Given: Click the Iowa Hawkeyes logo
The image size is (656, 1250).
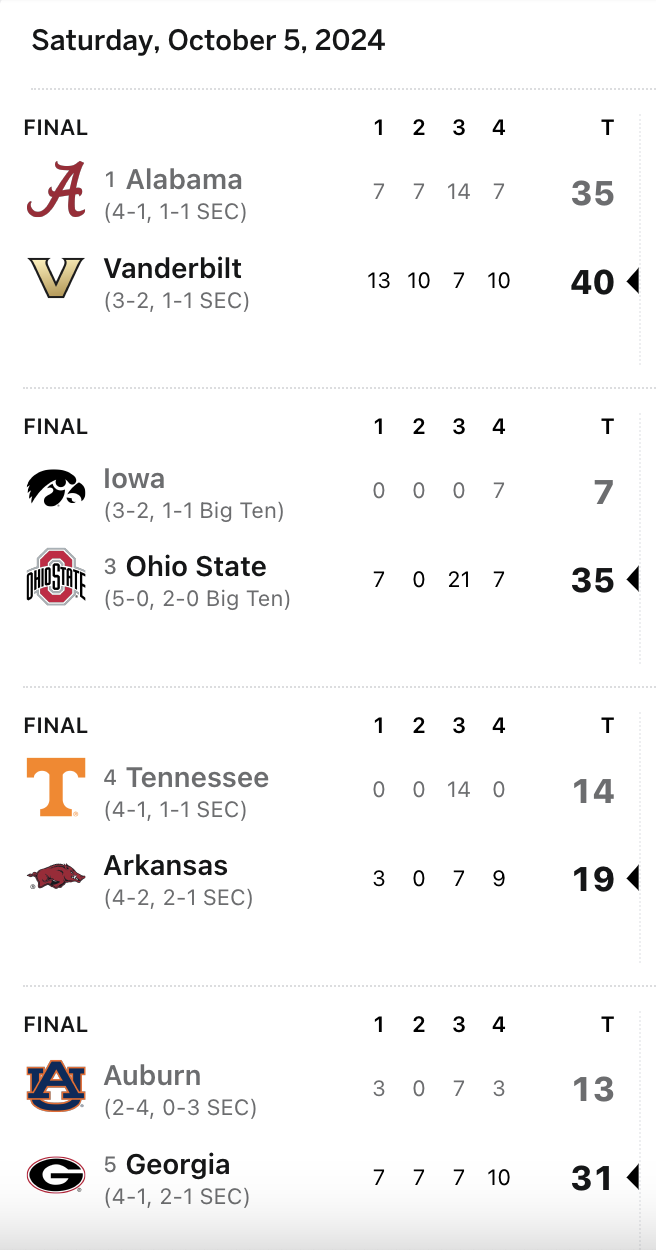Looking at the screenshot, I should coord(56,489).
